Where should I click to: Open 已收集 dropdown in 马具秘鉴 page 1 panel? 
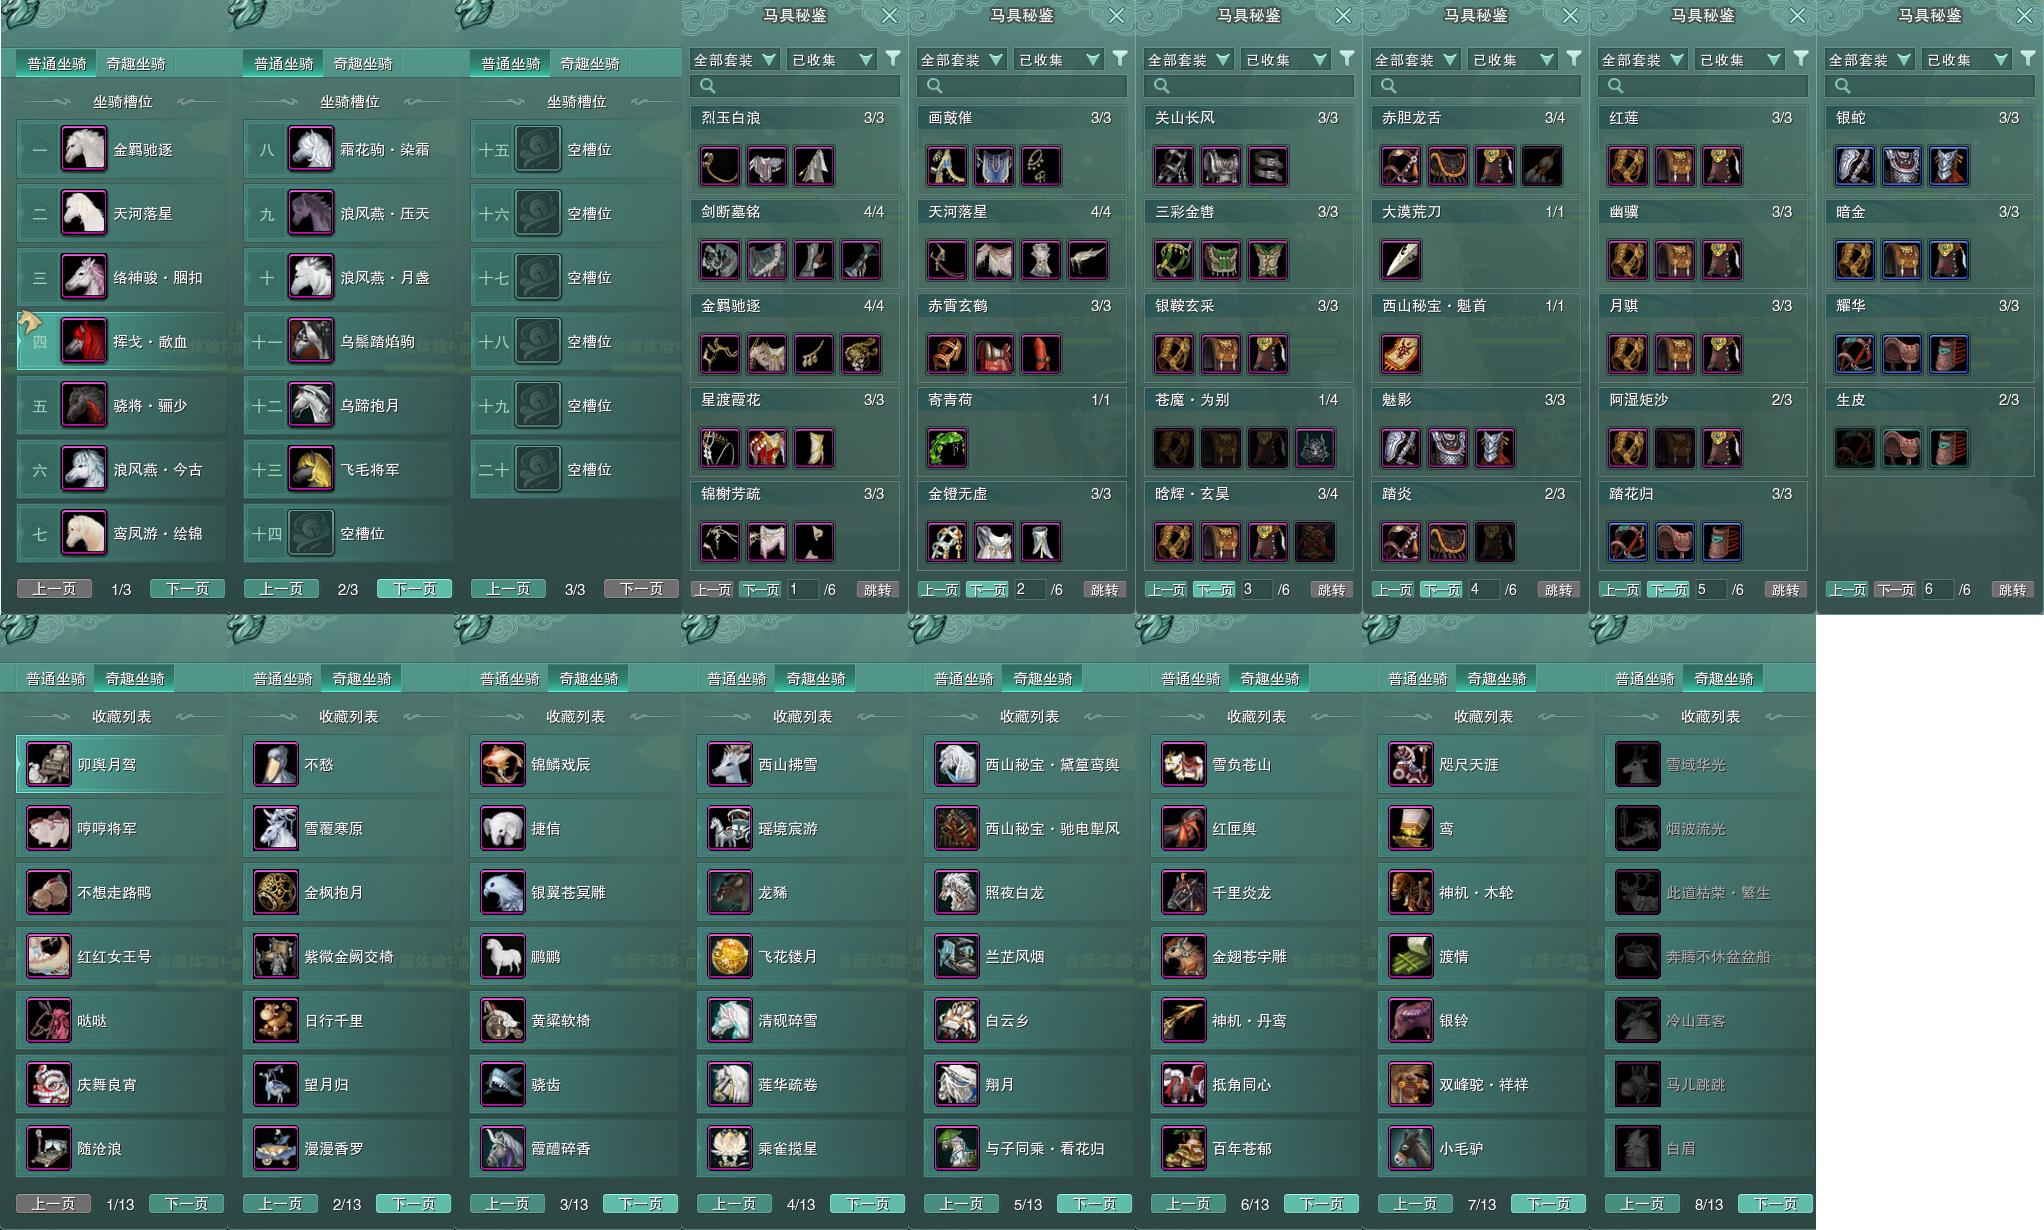coord(831,60)
